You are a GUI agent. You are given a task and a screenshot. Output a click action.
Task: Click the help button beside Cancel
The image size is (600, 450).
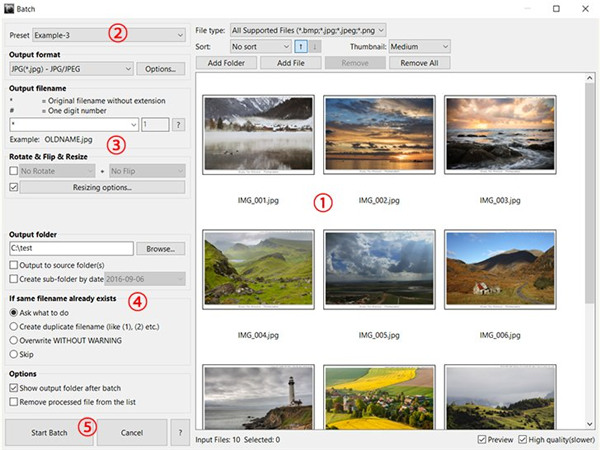(179, 431)
